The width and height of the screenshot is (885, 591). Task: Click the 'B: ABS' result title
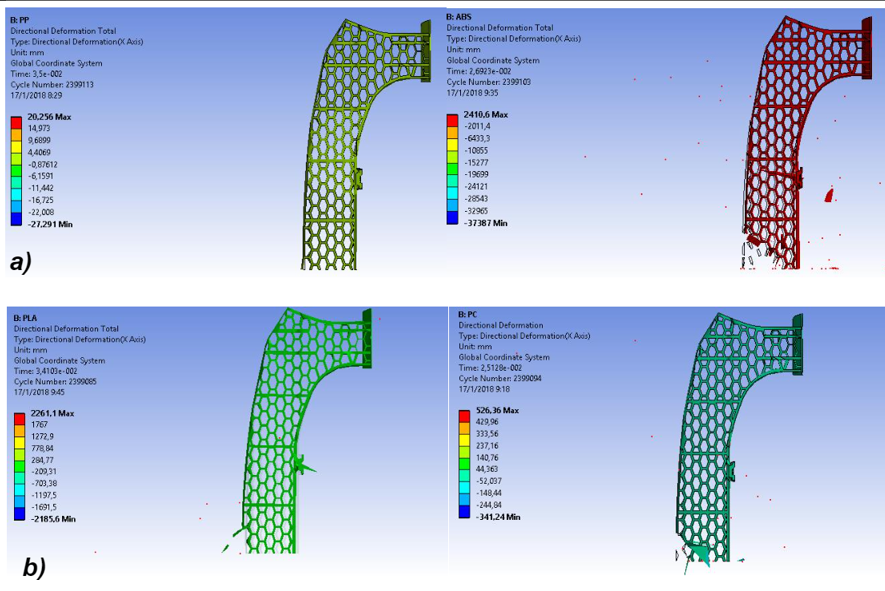(x=459, y=17)
